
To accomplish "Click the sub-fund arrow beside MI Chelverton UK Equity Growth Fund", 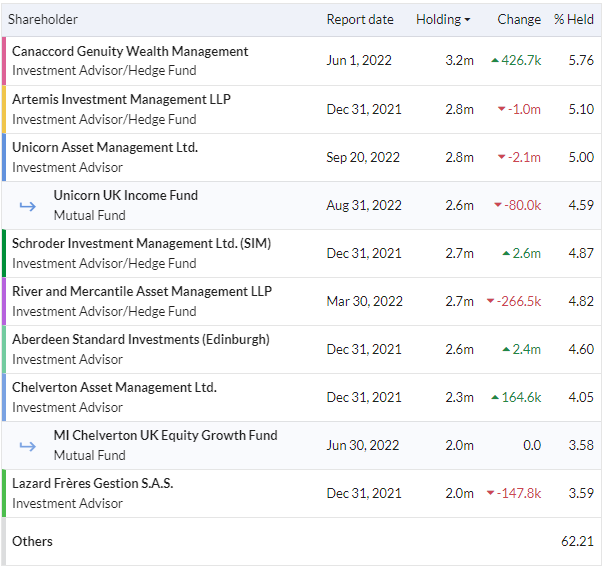I will point(28,446).
